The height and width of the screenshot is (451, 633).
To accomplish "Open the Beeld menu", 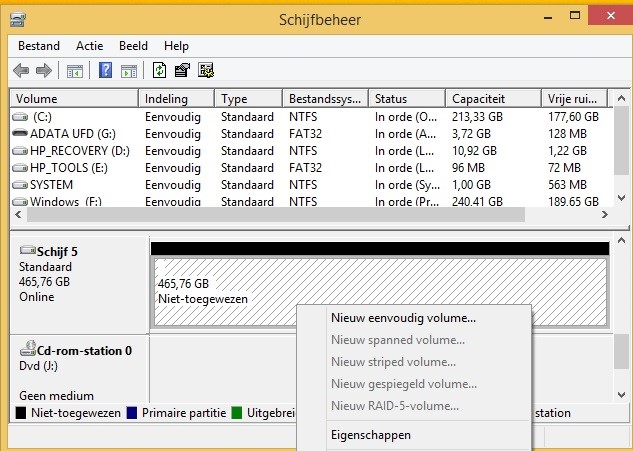I will click(133, 46).
